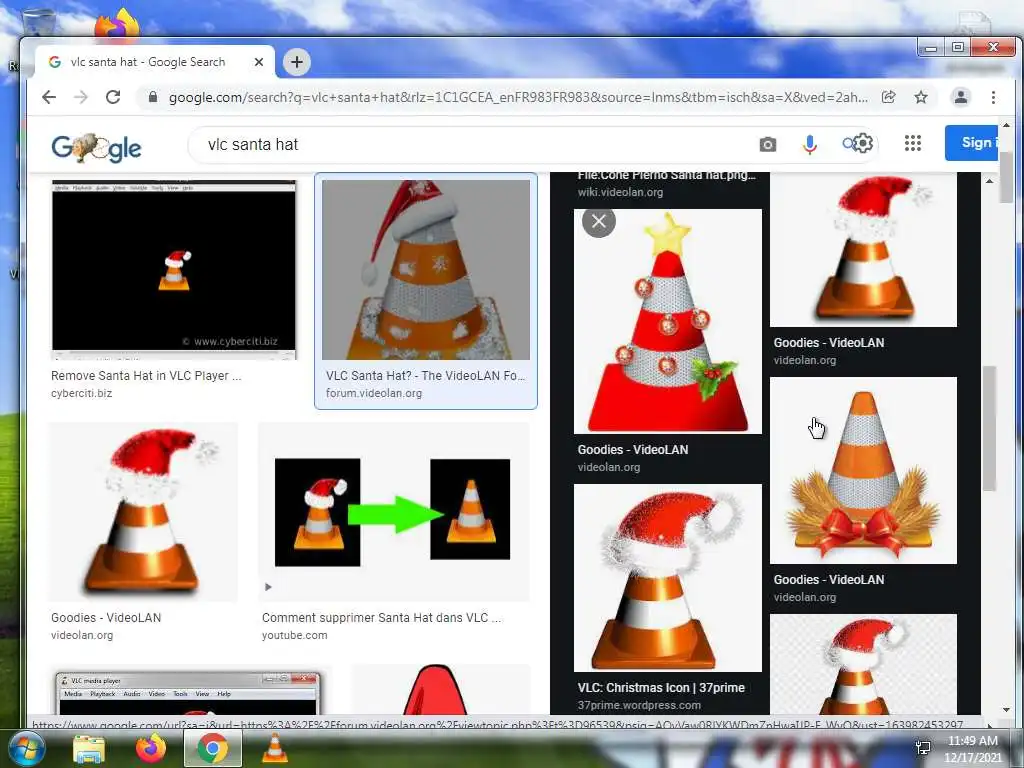Image resolution: width=1024 pixels, height=768 pixels.
Task: Play icon on the YouTube result thumbnail
Action: point(268,587)
